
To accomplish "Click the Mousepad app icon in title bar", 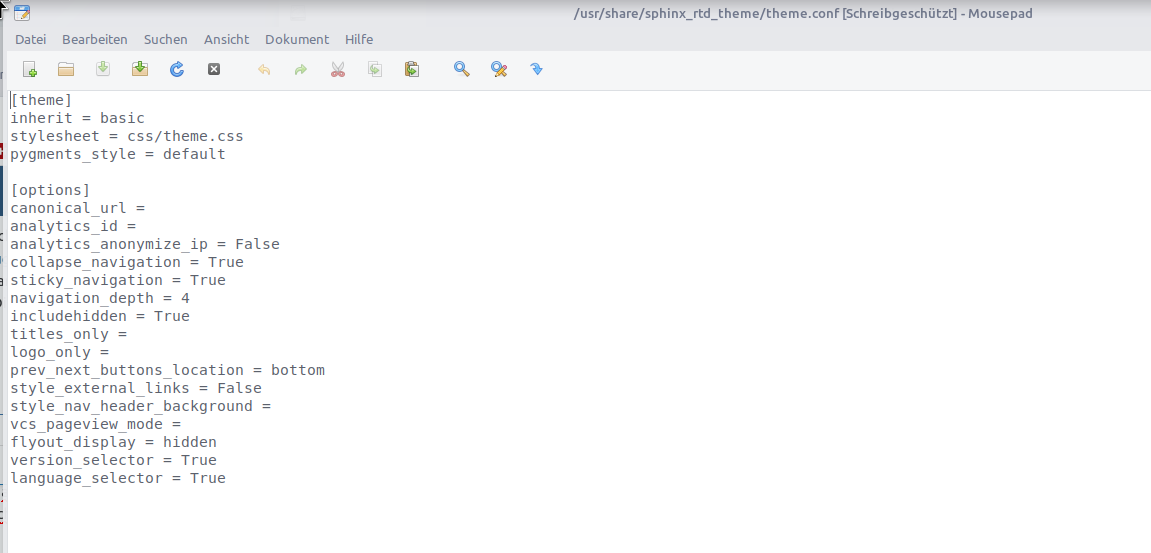I will 21,13.
